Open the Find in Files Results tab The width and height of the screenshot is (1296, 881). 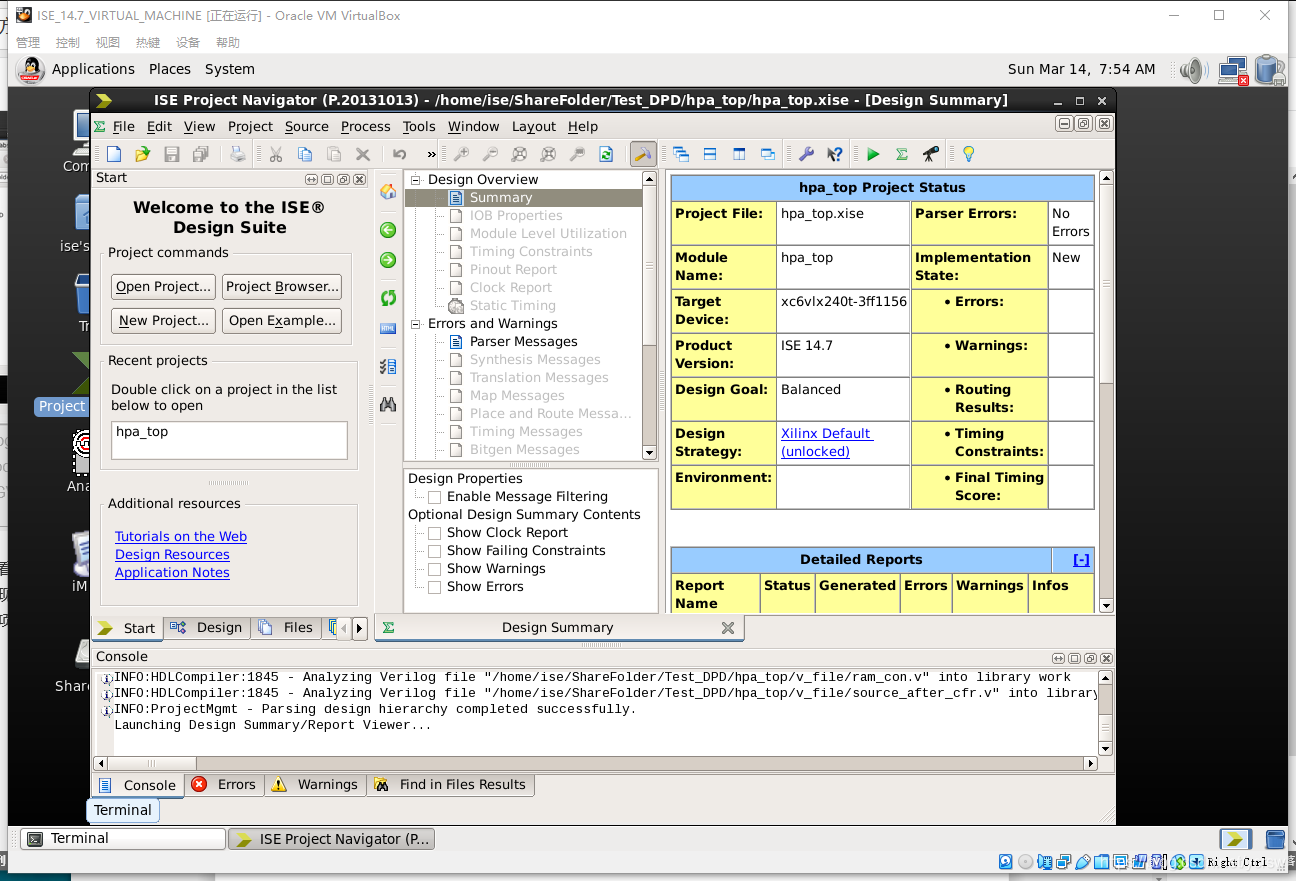450,785
